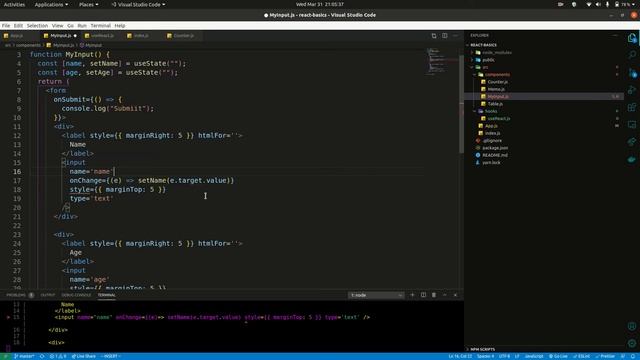The width and height of the screenshot is (640, 360).
Task: Click notifications bell in status bar
Action: [x=633, y=356]
